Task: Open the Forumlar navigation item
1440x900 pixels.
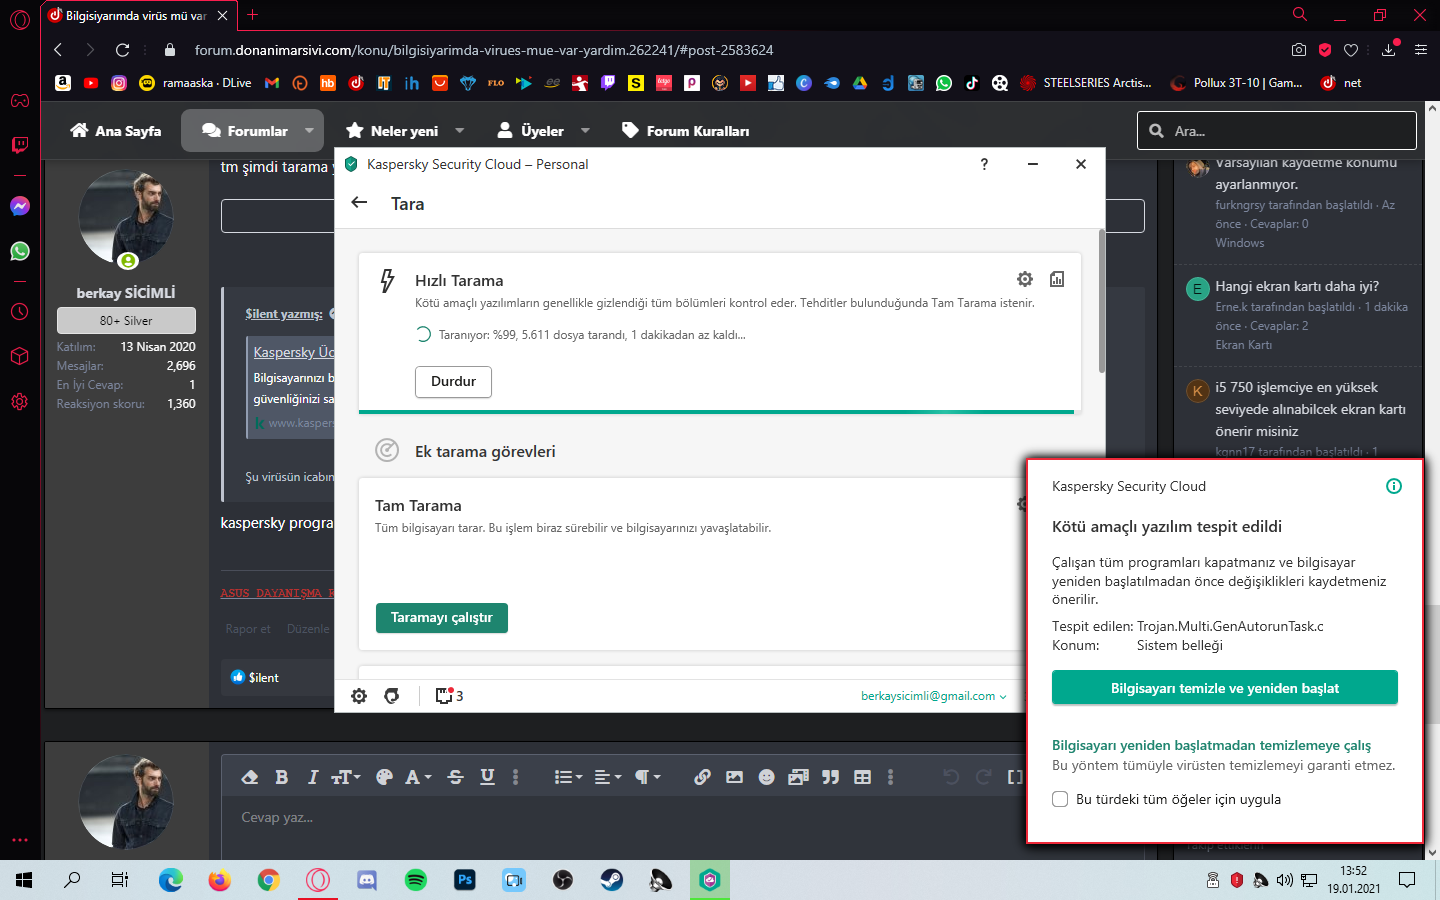Action: coord(245,131)
